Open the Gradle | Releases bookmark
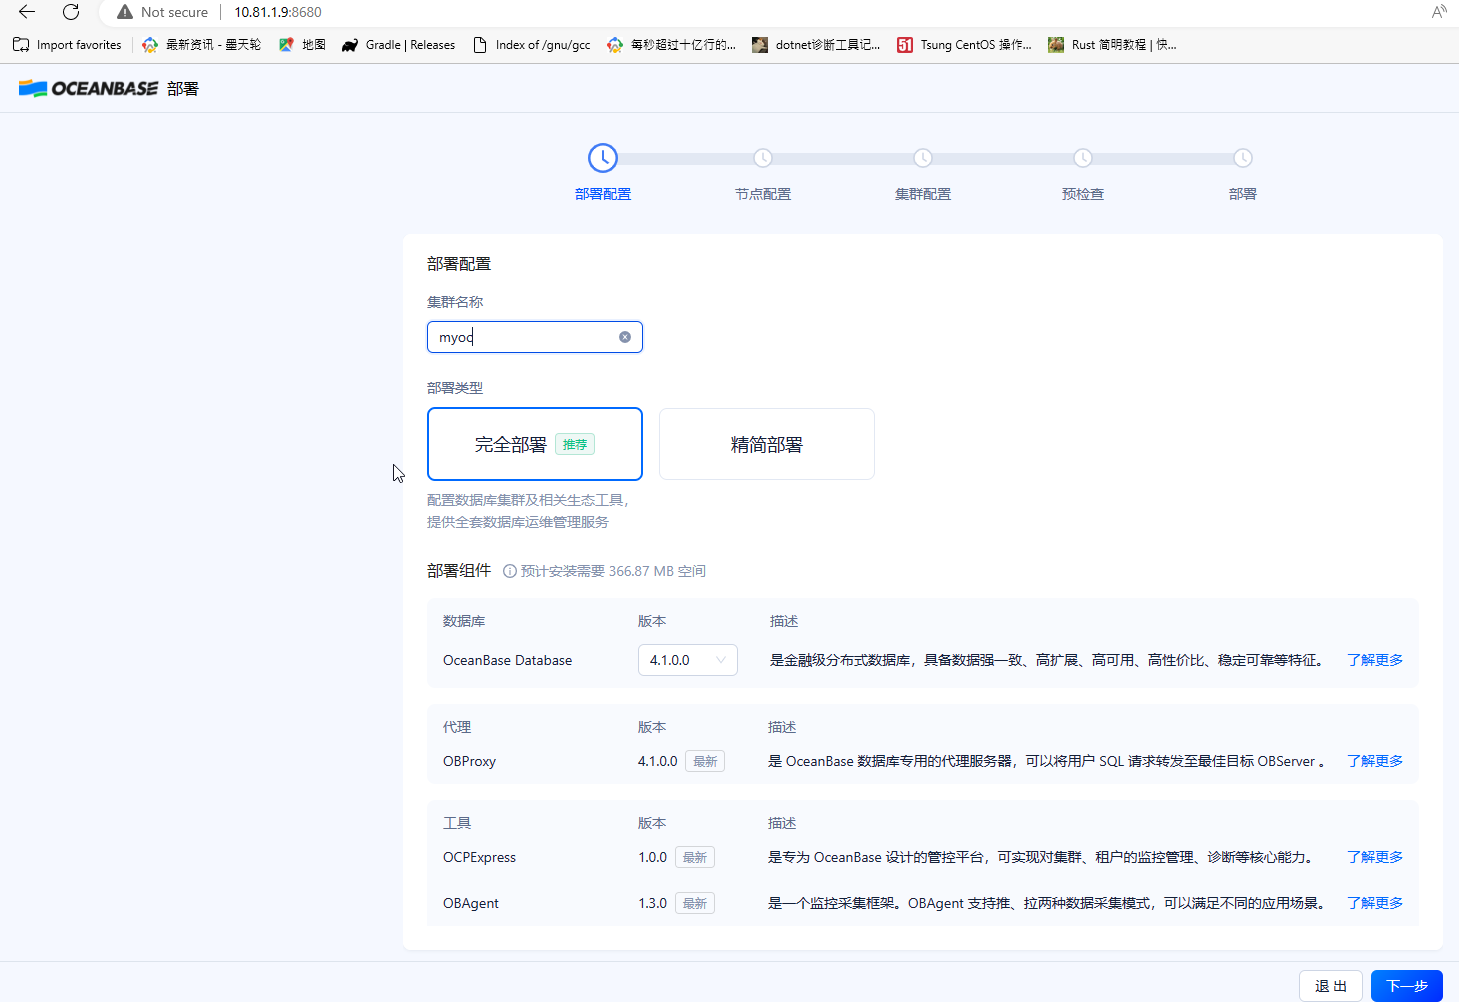 398,45
